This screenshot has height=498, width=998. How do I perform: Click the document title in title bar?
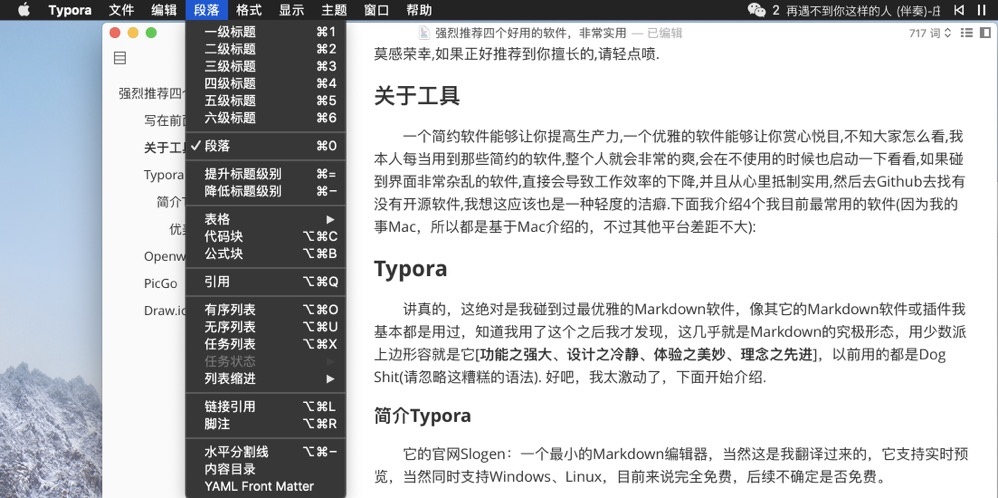(531, 32)
